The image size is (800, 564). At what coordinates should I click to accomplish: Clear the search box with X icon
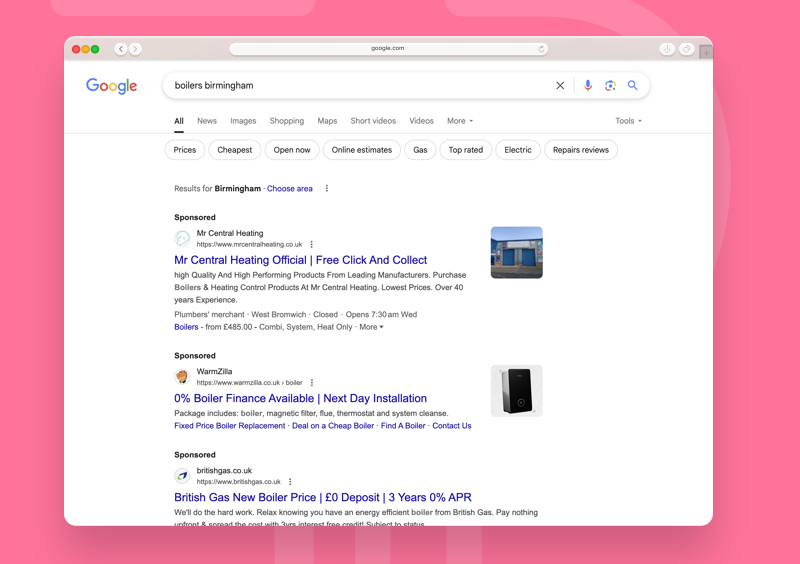coord(560,86)
